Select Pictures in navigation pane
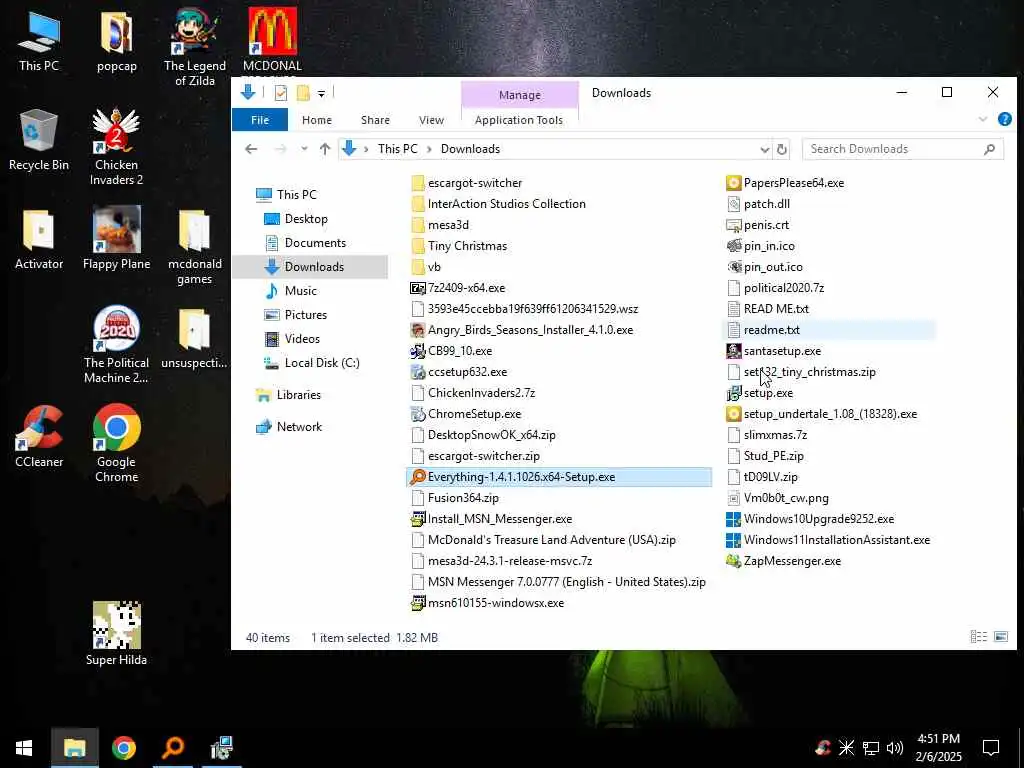The height and width of the screenshot is (768, 1024). click(x=306, y=315)
